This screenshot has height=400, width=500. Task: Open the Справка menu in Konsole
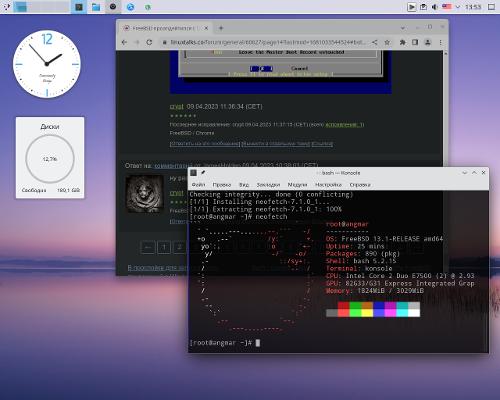(360, 185)
